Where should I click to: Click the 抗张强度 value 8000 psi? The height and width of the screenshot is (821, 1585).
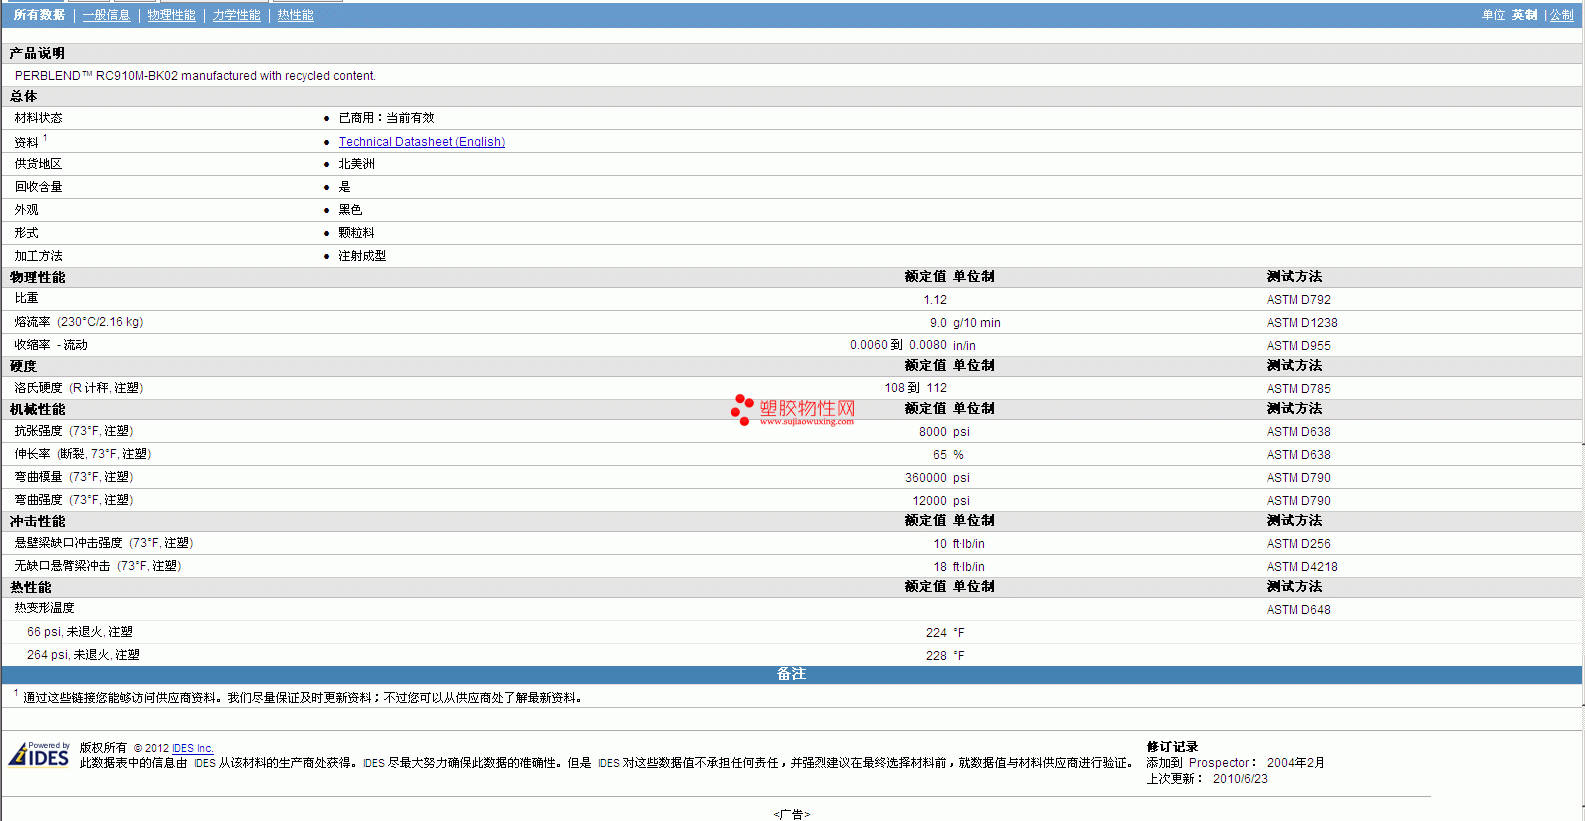(x=944, y=432)
